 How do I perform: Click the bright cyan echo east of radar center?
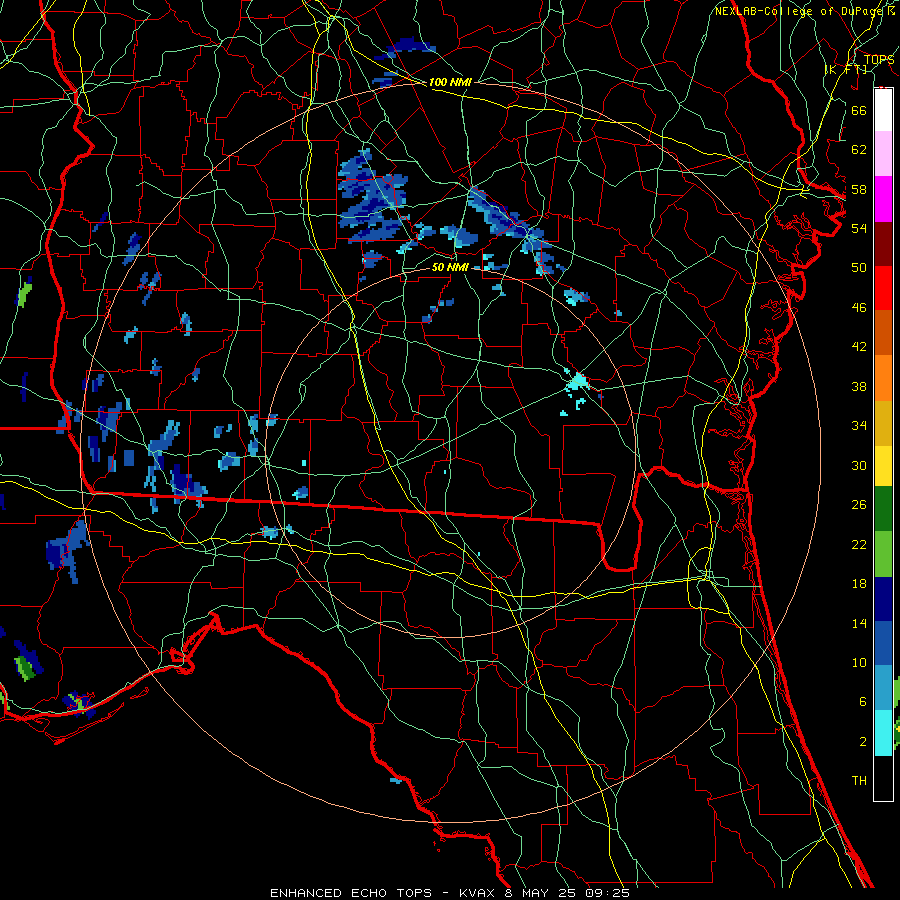click(x=577, y=382)
